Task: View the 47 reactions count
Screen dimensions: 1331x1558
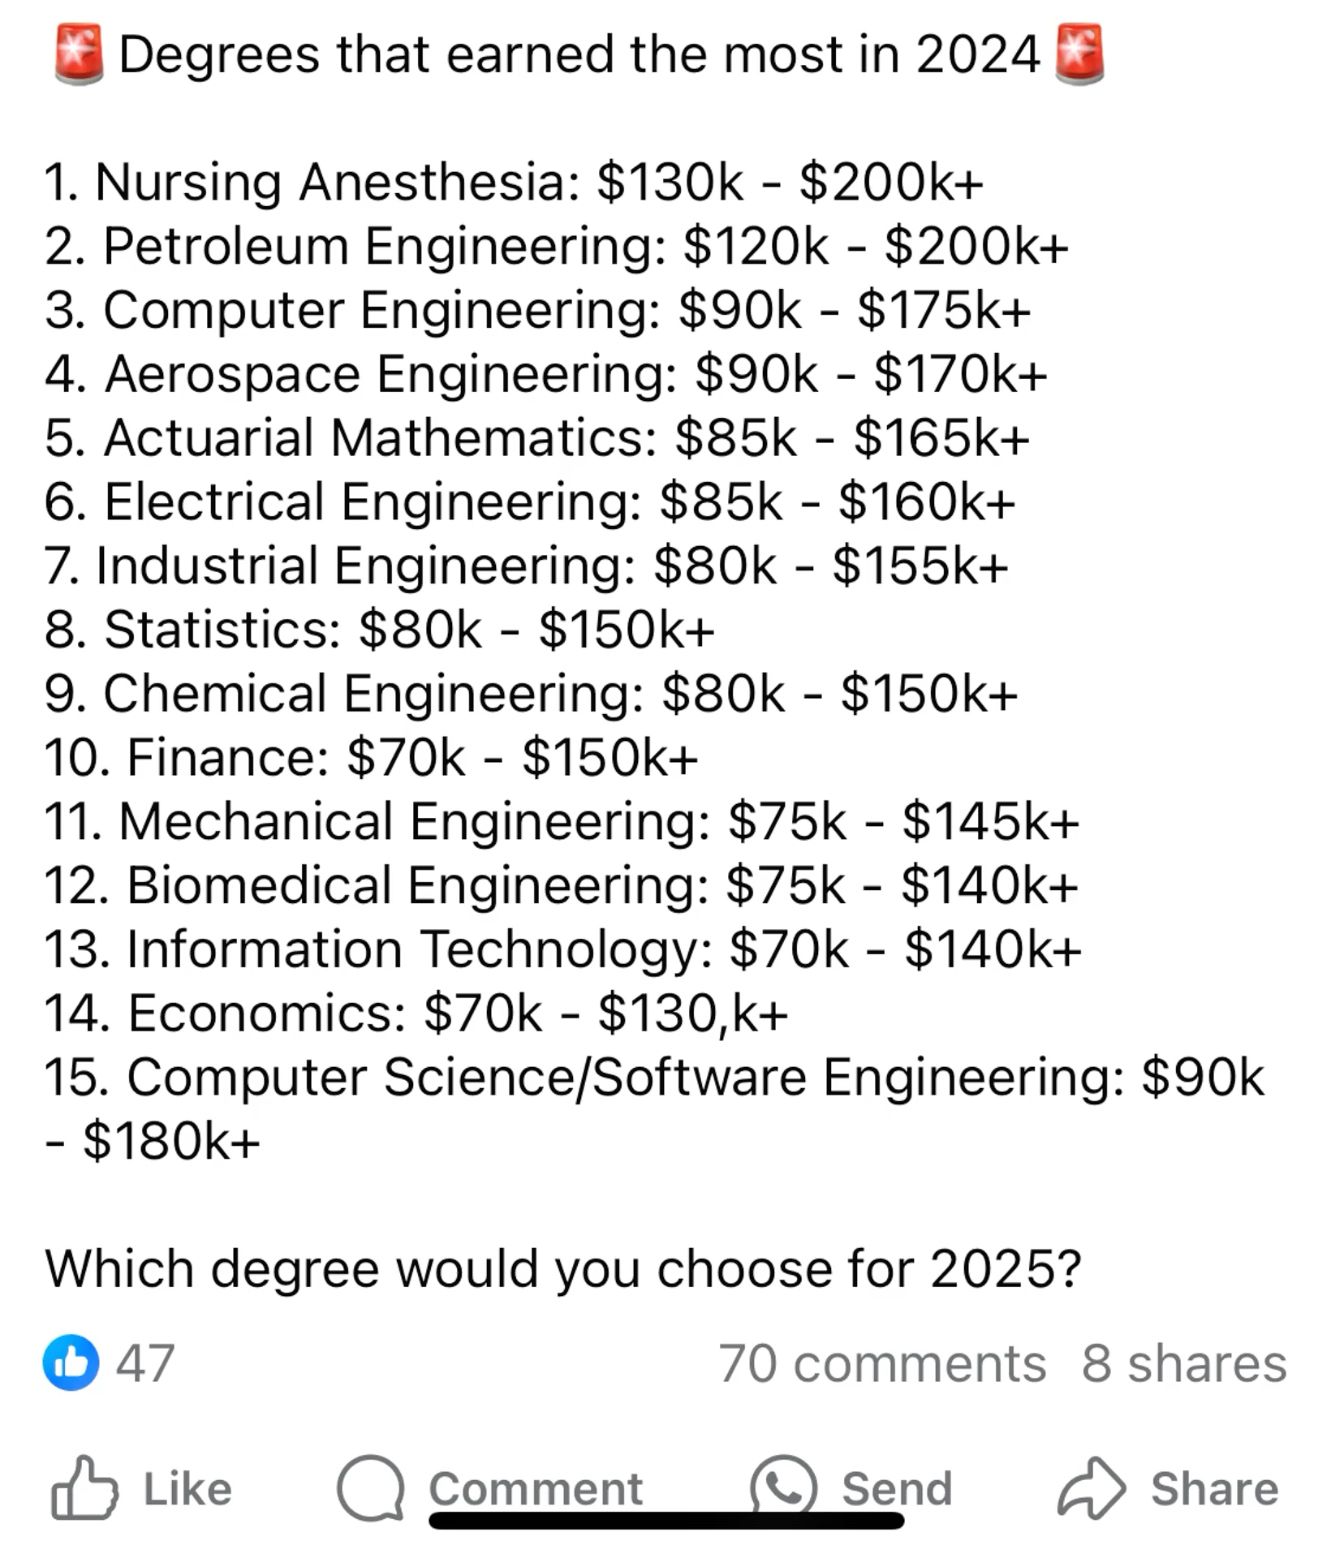Action: (x=146, y=1363)
